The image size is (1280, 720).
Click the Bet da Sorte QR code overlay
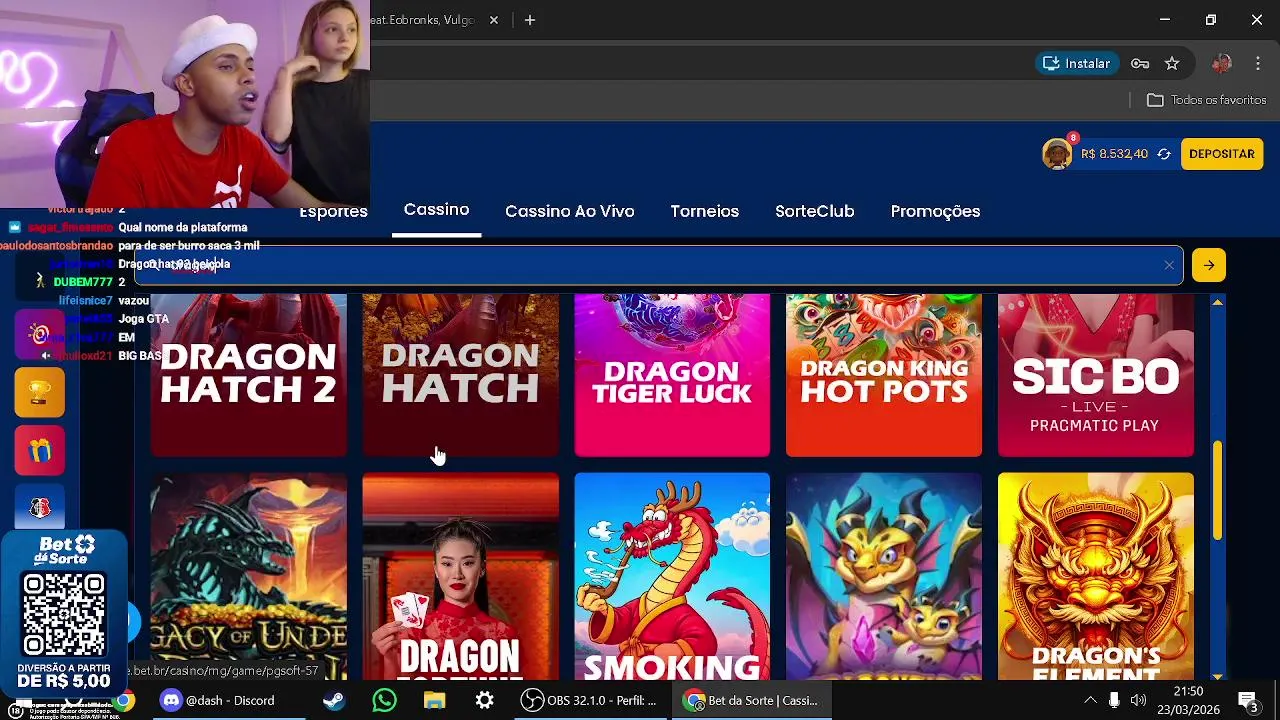(64, 615)
